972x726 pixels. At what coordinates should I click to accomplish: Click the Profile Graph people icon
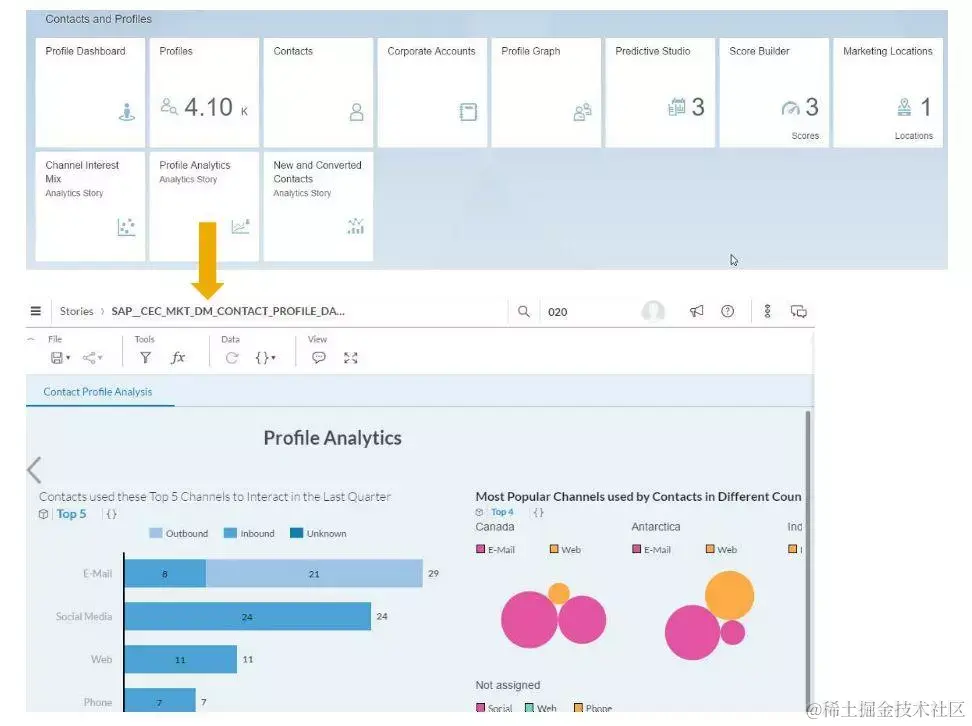pyautogui.click(x=582, y=112)
